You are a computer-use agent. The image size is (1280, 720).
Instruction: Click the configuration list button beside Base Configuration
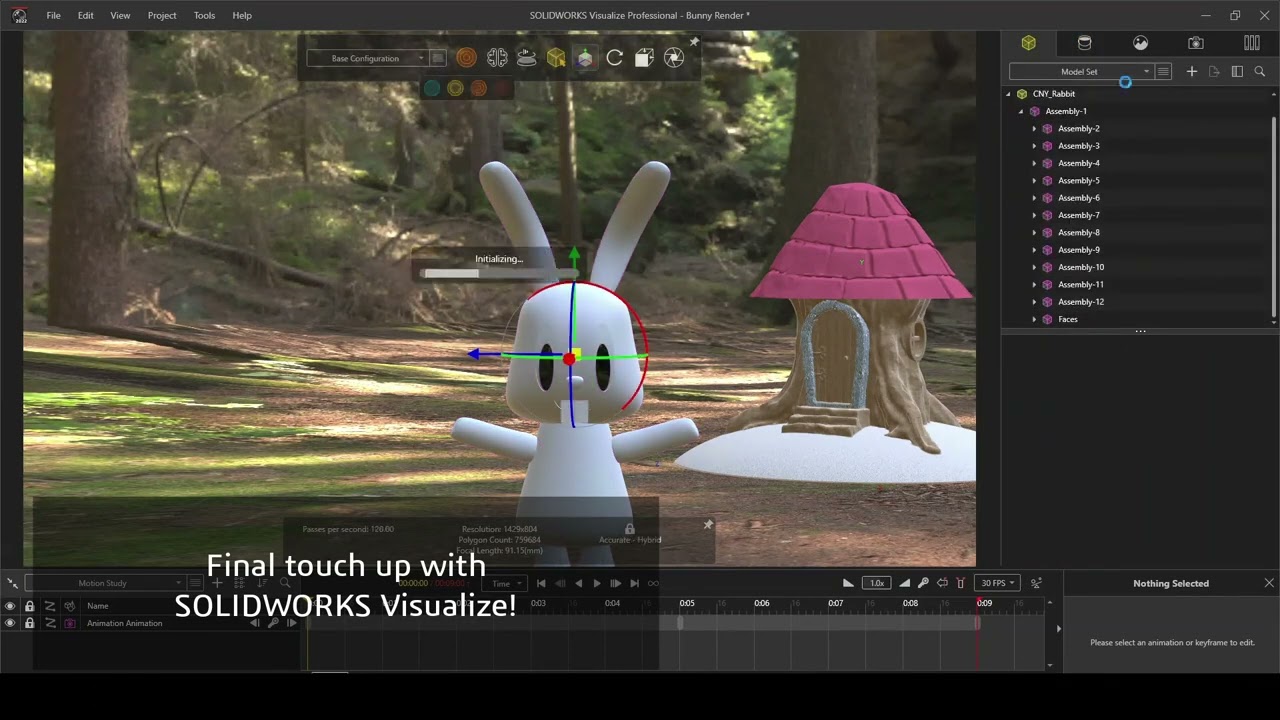(x=437, y=58)
